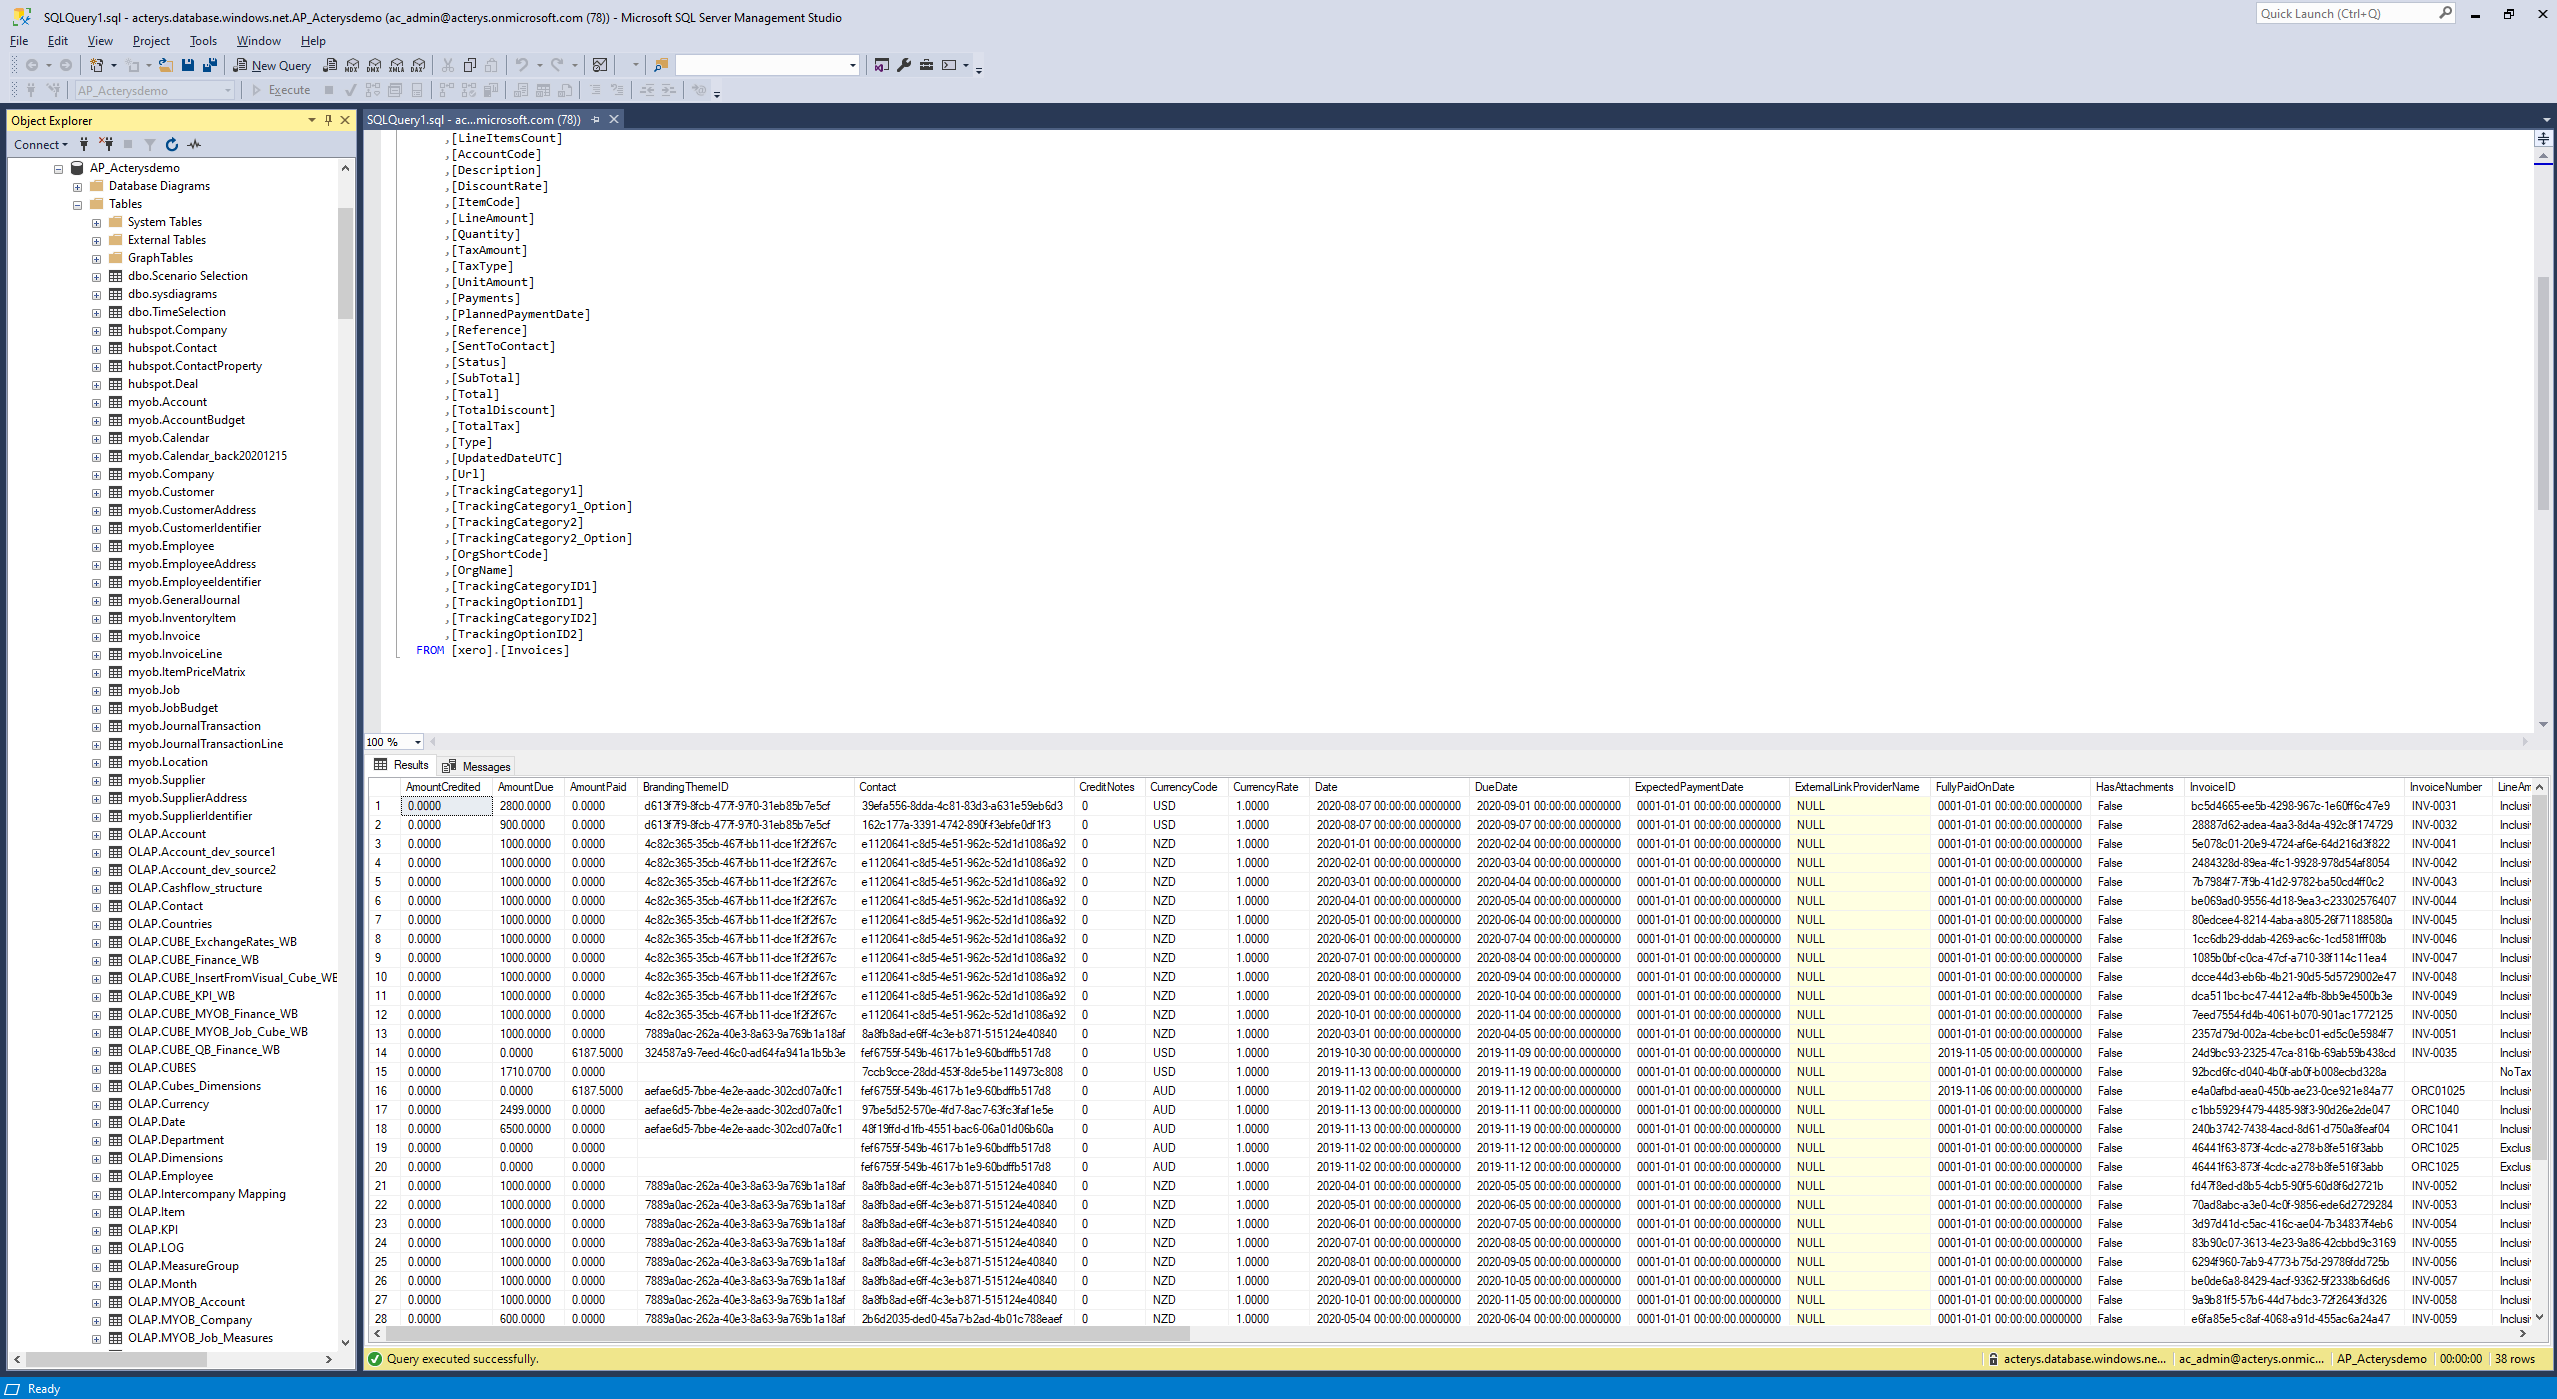2557x1399 pixels.
Task: Click the Object Explorer vertical scrollbar thumb
Action: pos(346,263)
